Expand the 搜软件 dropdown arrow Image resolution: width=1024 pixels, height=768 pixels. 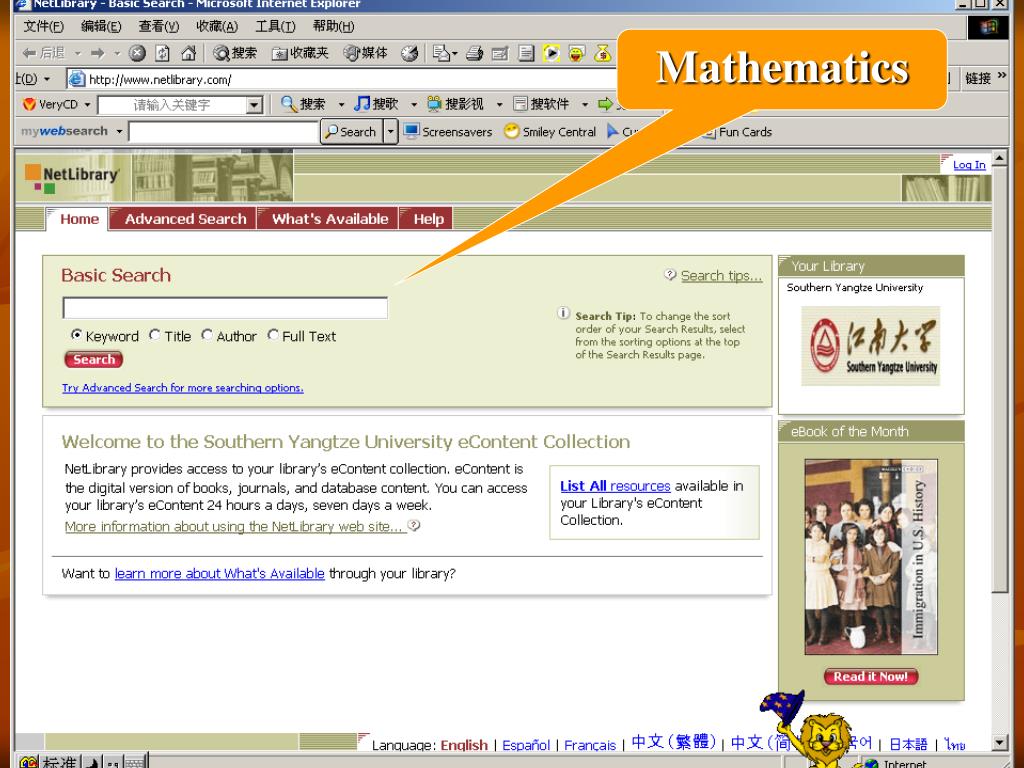pyautogui.click(x=584, y=104)
